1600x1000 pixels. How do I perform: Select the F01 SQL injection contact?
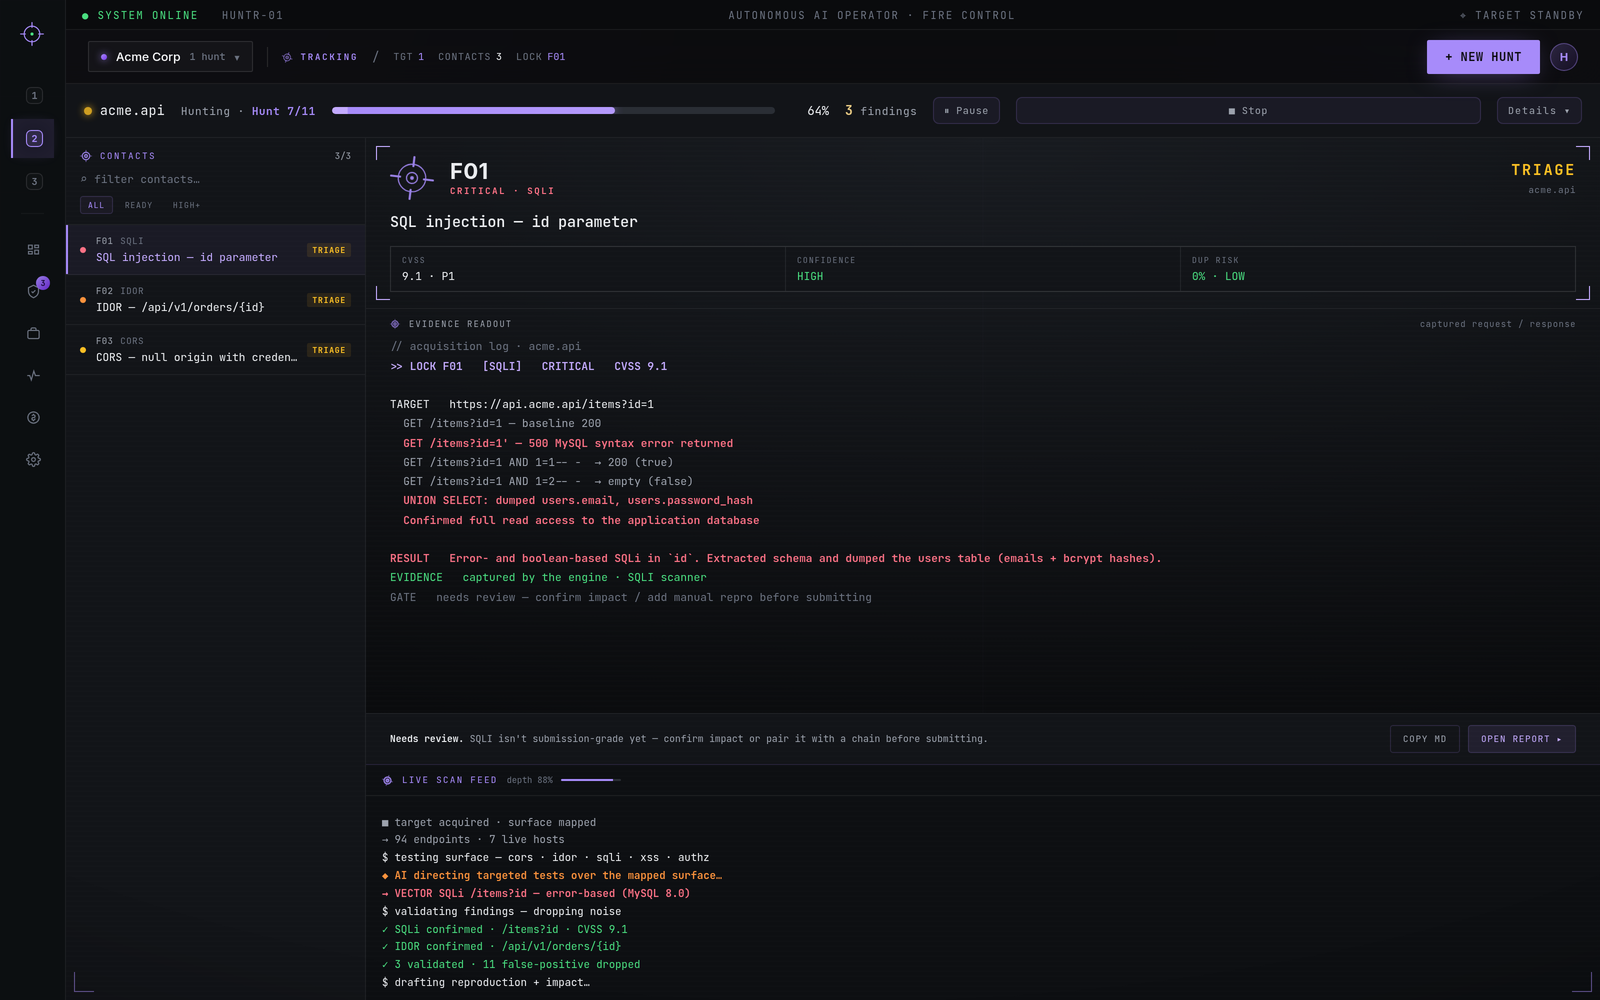tap(216, 250)
